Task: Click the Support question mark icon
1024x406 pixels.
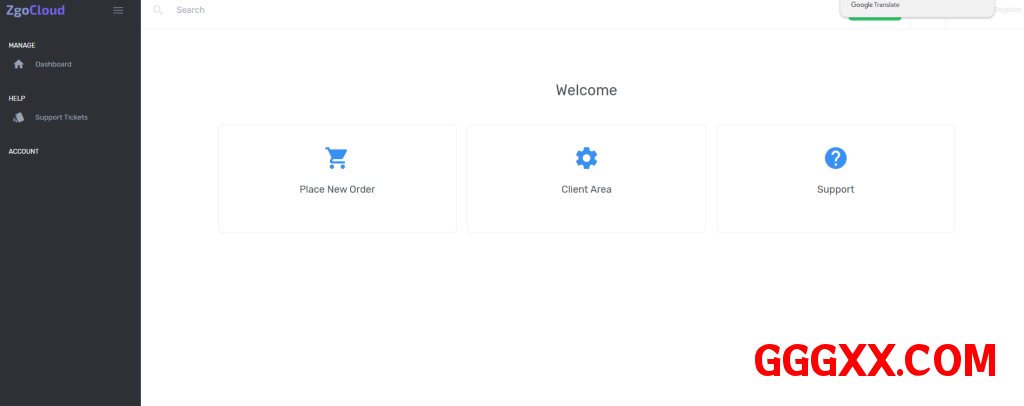Action: (x=835, y=158)
